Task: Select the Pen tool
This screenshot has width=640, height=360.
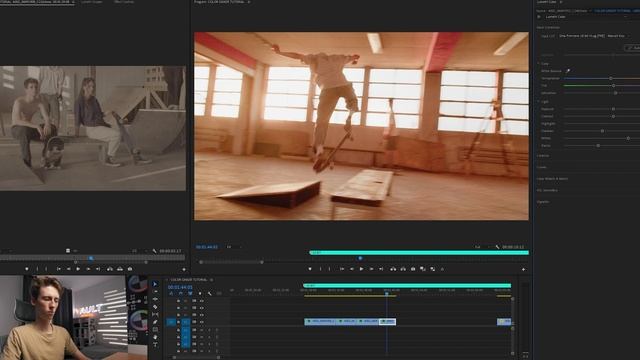Action: click(155, 322)
